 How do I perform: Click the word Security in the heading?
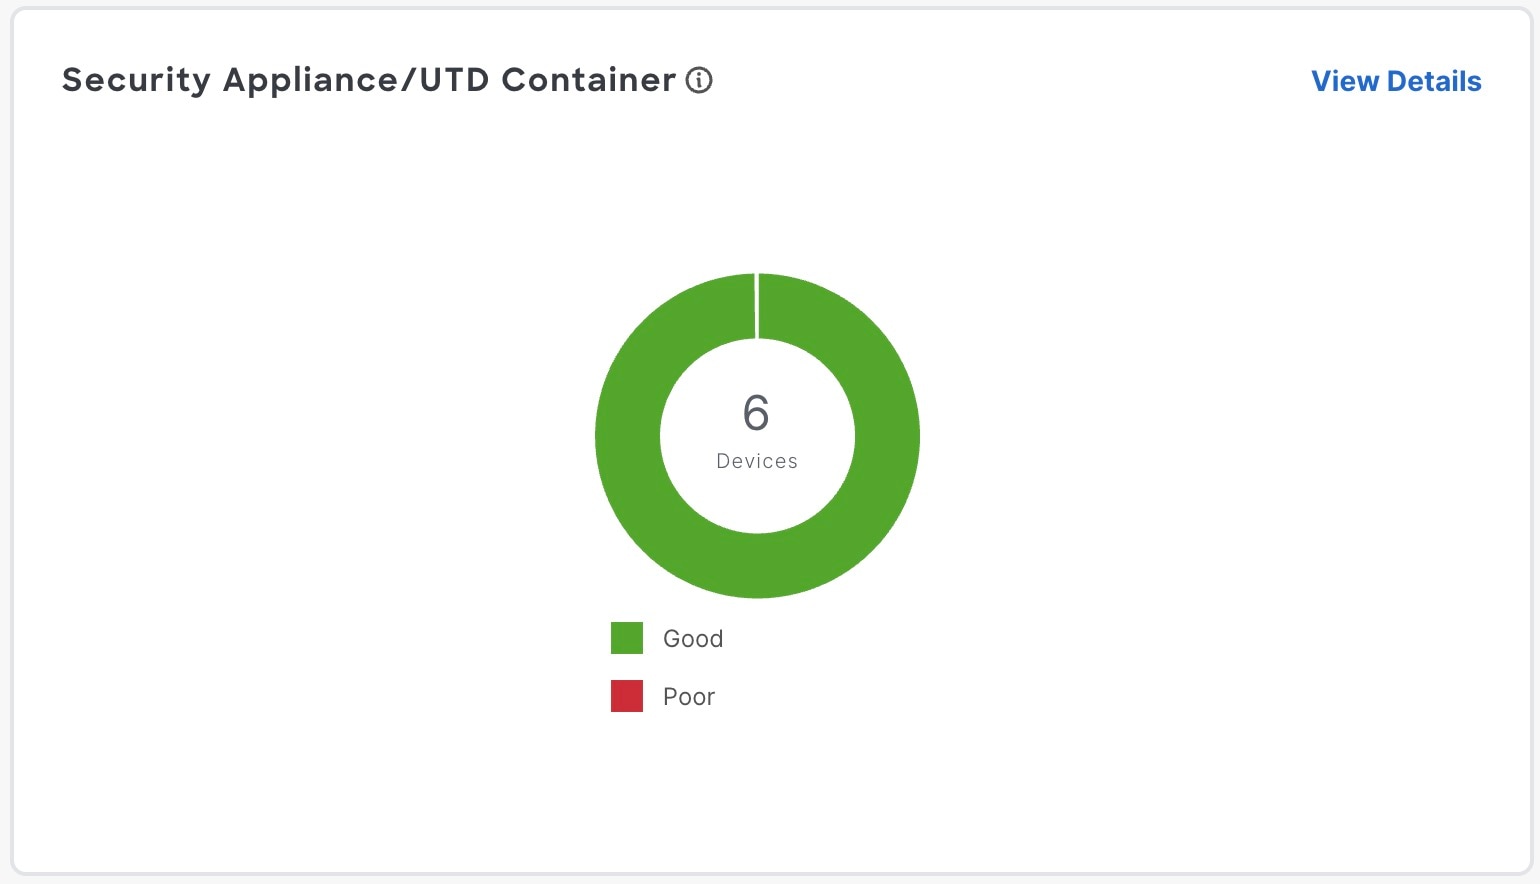136,80
